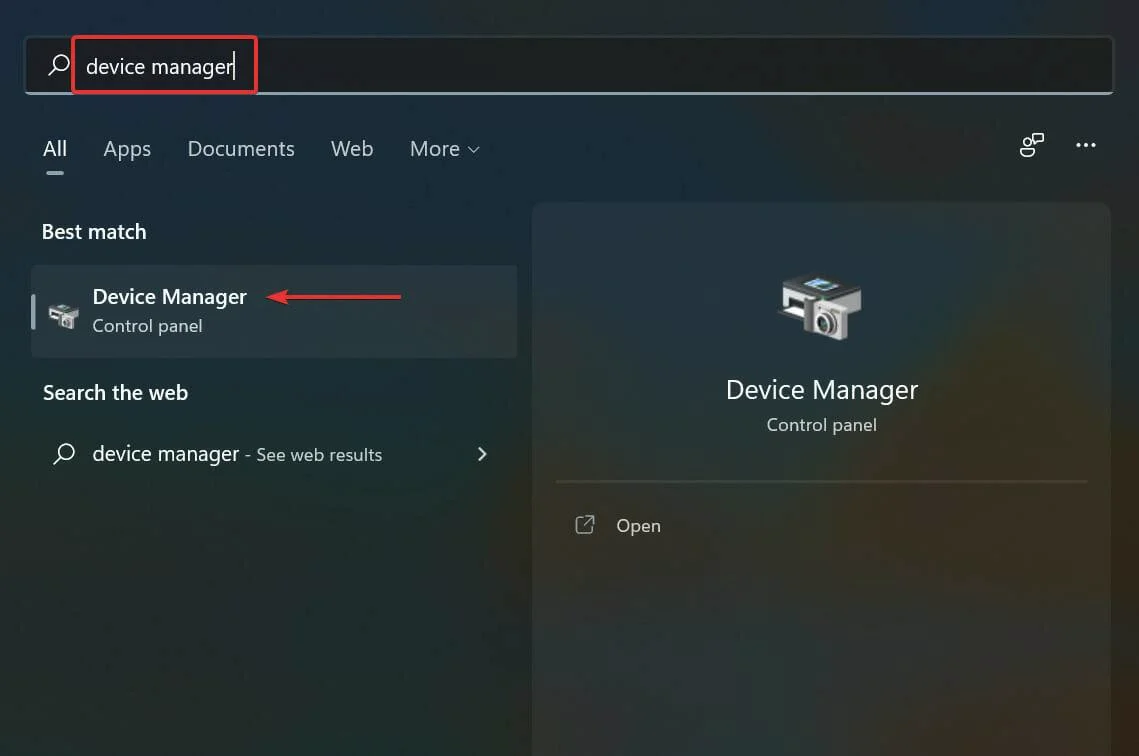The height and width of the screenshot is (756, 1139).
Task: Click the search magnifier icon in search bar
Action: tap(59, 65)
